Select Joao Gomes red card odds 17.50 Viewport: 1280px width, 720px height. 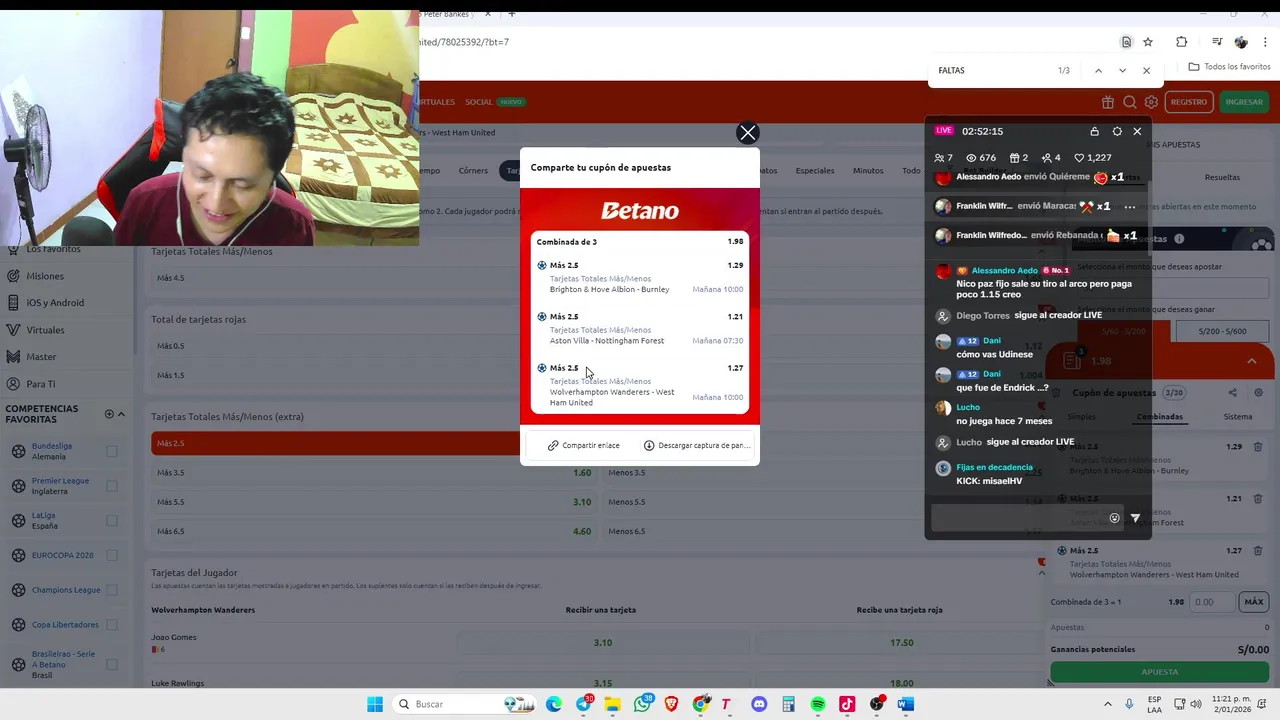(x=901, y=643)
